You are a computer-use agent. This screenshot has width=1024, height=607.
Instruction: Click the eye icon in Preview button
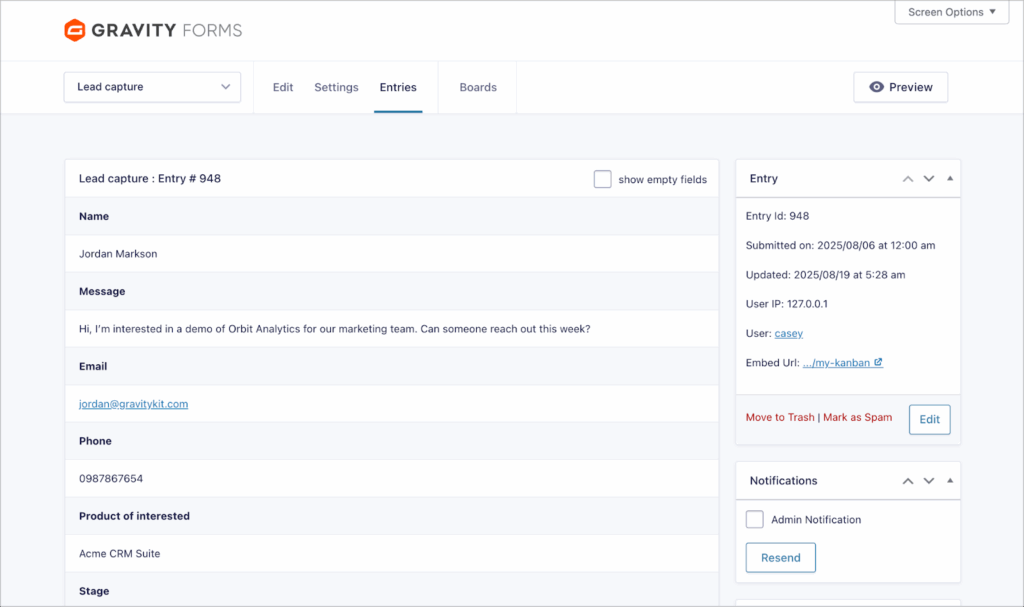[x=877, y=87]
